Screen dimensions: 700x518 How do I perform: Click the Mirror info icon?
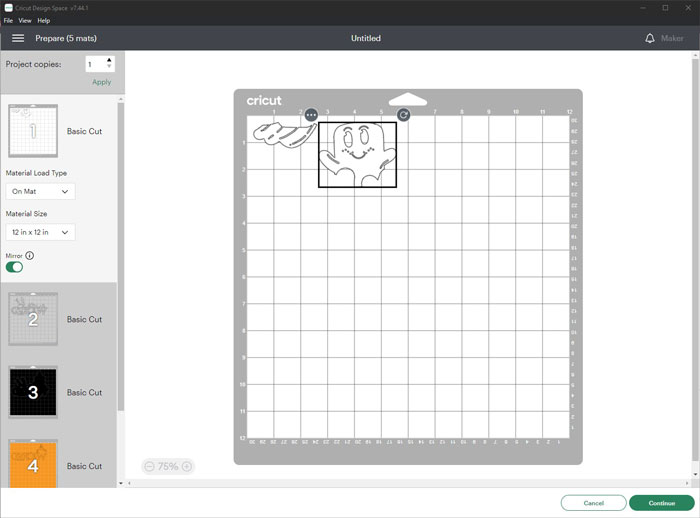[29, 256]
